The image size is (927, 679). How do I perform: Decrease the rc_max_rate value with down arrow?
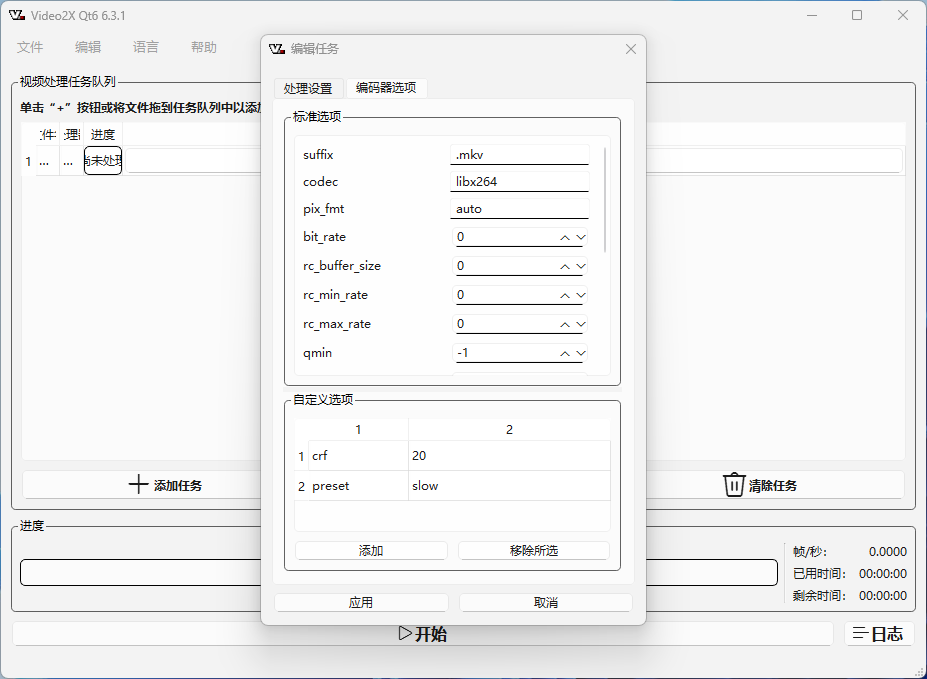tap(581, 324)
